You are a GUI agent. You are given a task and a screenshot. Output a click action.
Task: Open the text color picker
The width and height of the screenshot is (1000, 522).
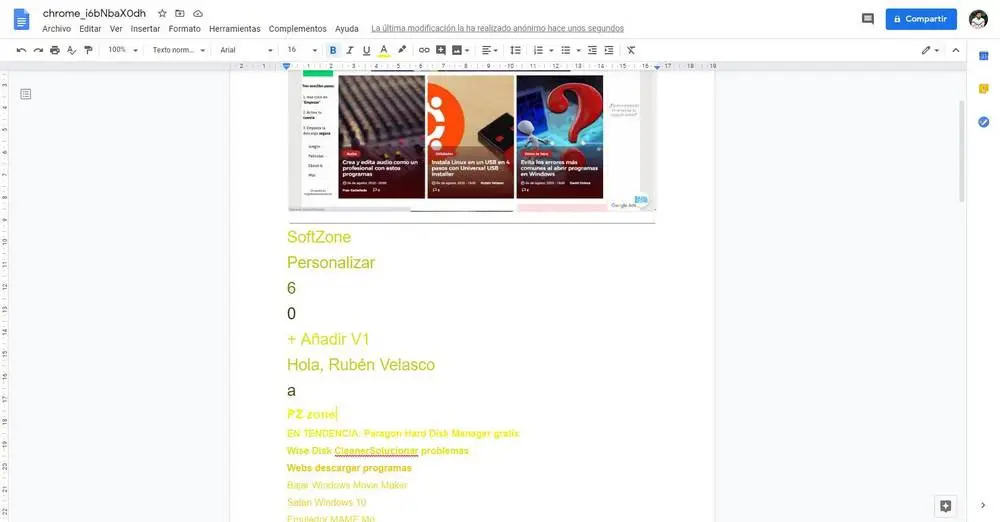pos(383,50)
